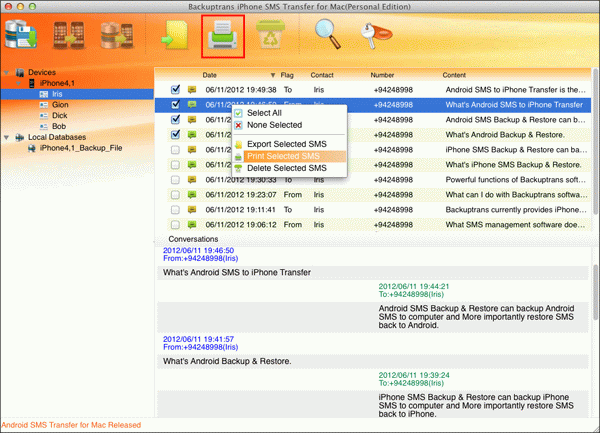The image size is (600, 433).
Task: Choose Print Selected SMS menu entry
Action: pyautogui.click(x=290, y=156)
